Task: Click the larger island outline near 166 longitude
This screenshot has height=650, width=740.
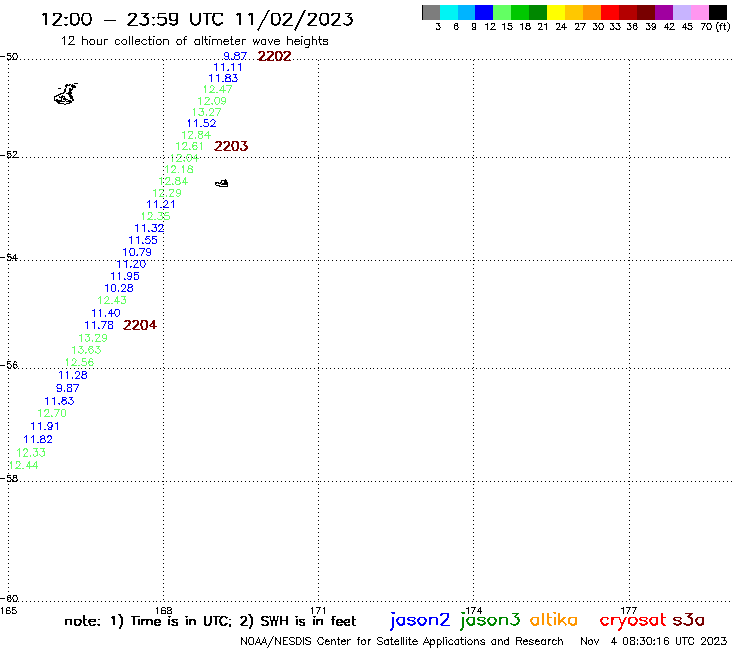Action: pyautogui.click(x=66, y=93)
